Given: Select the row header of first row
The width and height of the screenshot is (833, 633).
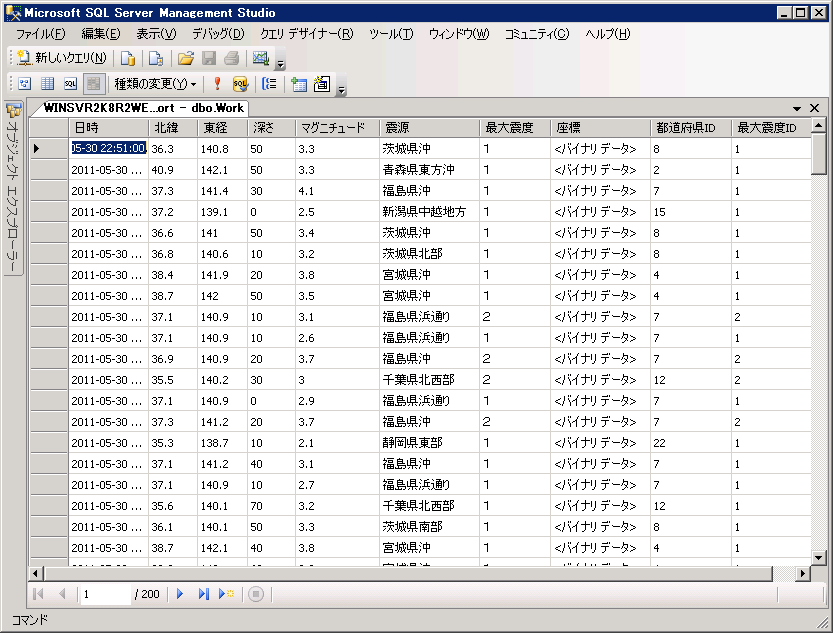Looking at the screenshot, I should coord(49,148).
